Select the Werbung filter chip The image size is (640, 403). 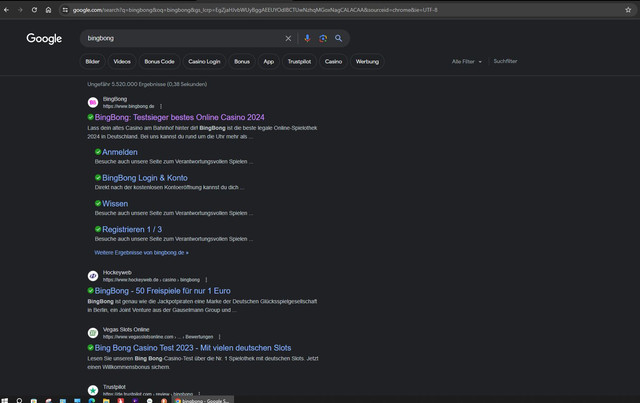tap(367, 62)
